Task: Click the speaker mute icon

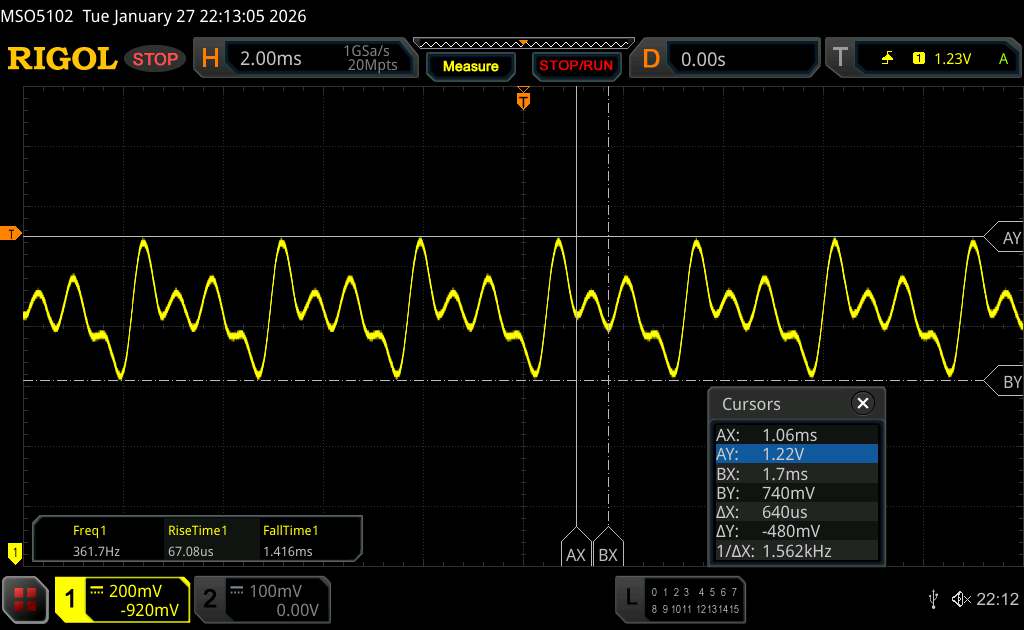Action: click(x=960, y=599)
